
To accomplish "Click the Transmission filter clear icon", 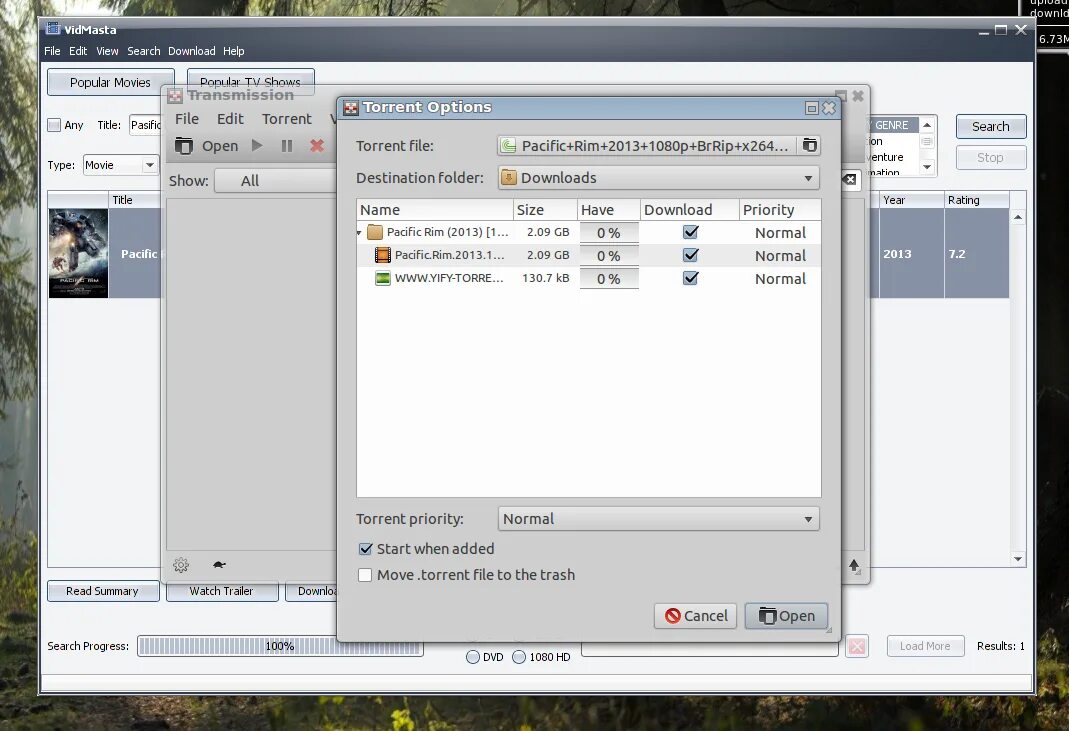I will coord(849,179).
